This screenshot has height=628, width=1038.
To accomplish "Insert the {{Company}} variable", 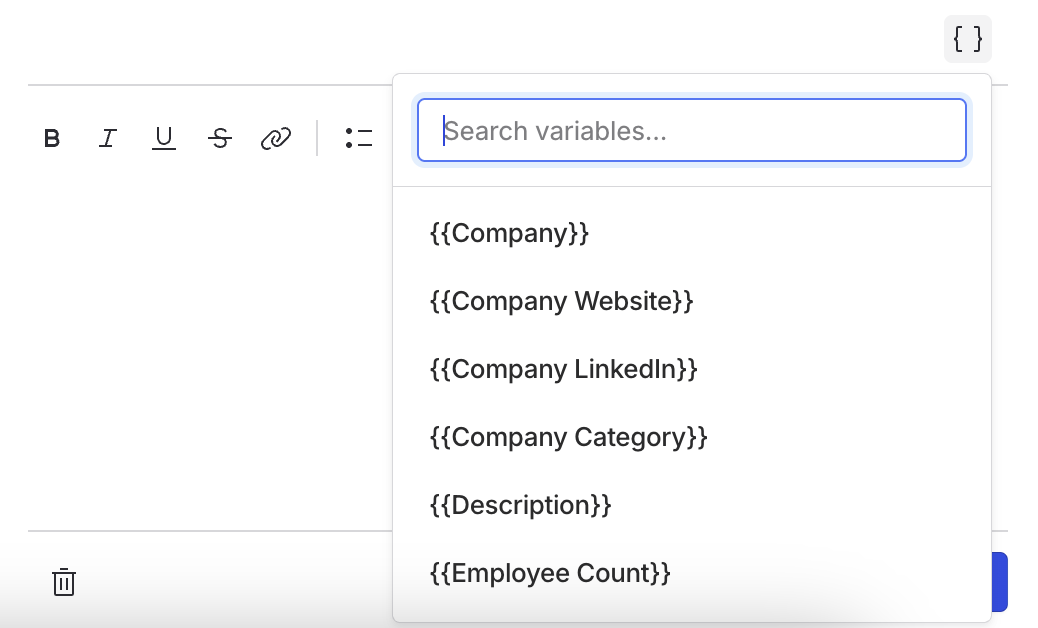I will 509,233.
